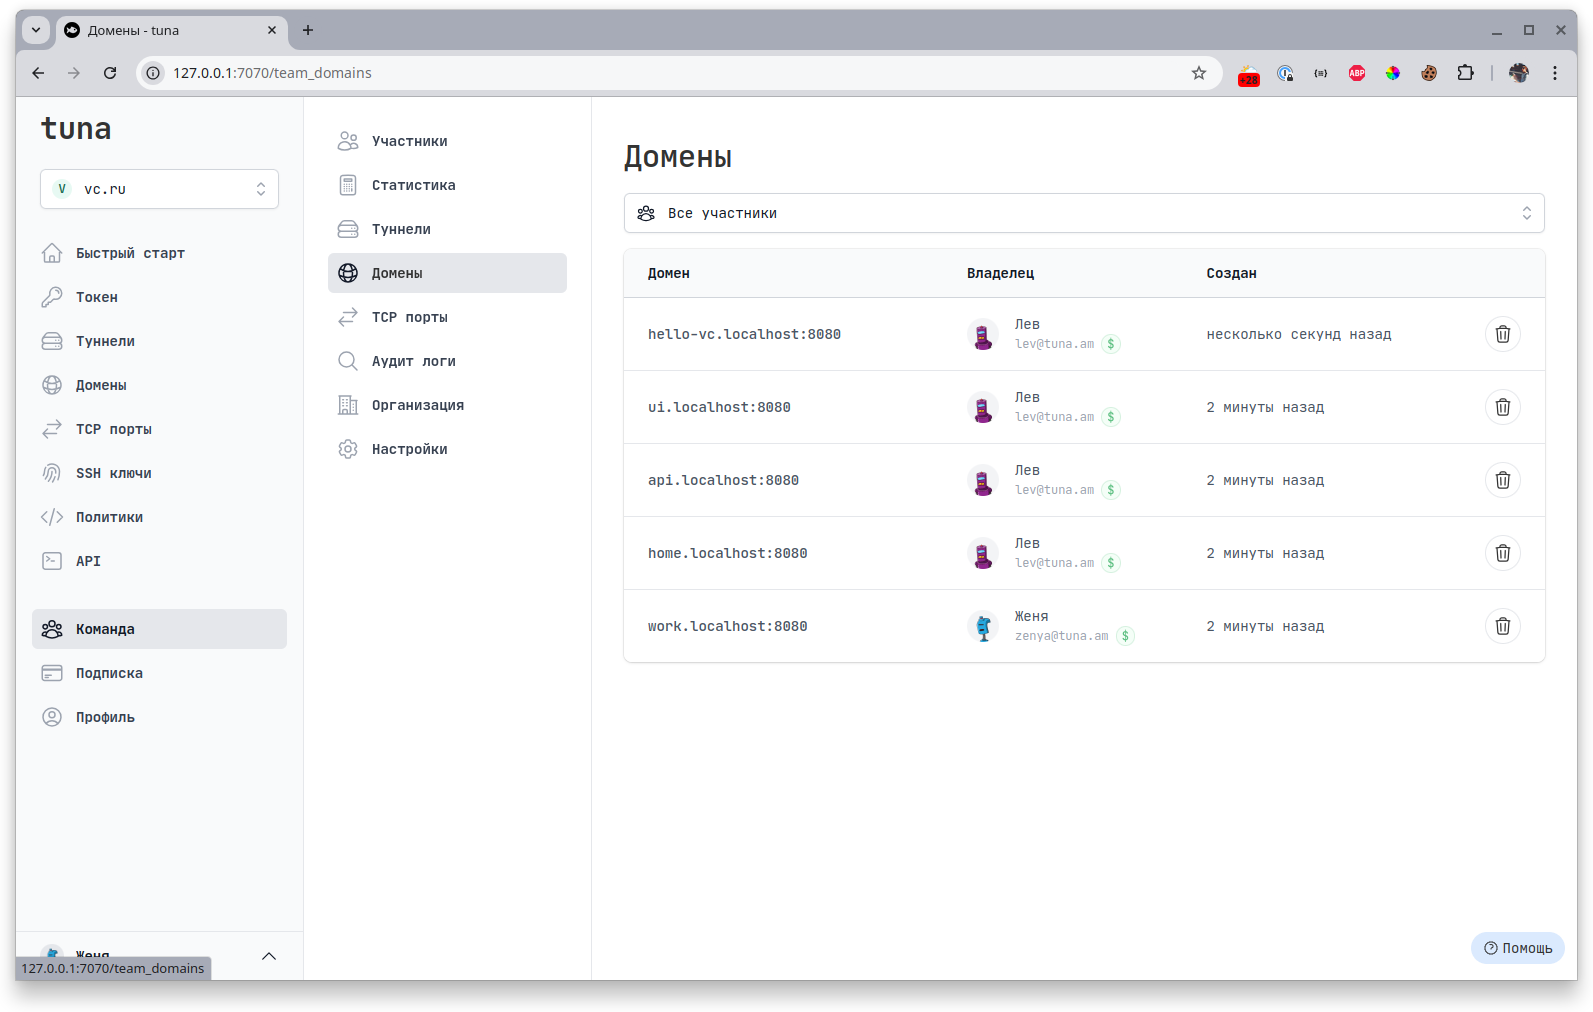This screenshot has height=1012, width=1593.
Task: Delete the hello-vc.localhost:8080 domain
Action: tap(1502, 334)
